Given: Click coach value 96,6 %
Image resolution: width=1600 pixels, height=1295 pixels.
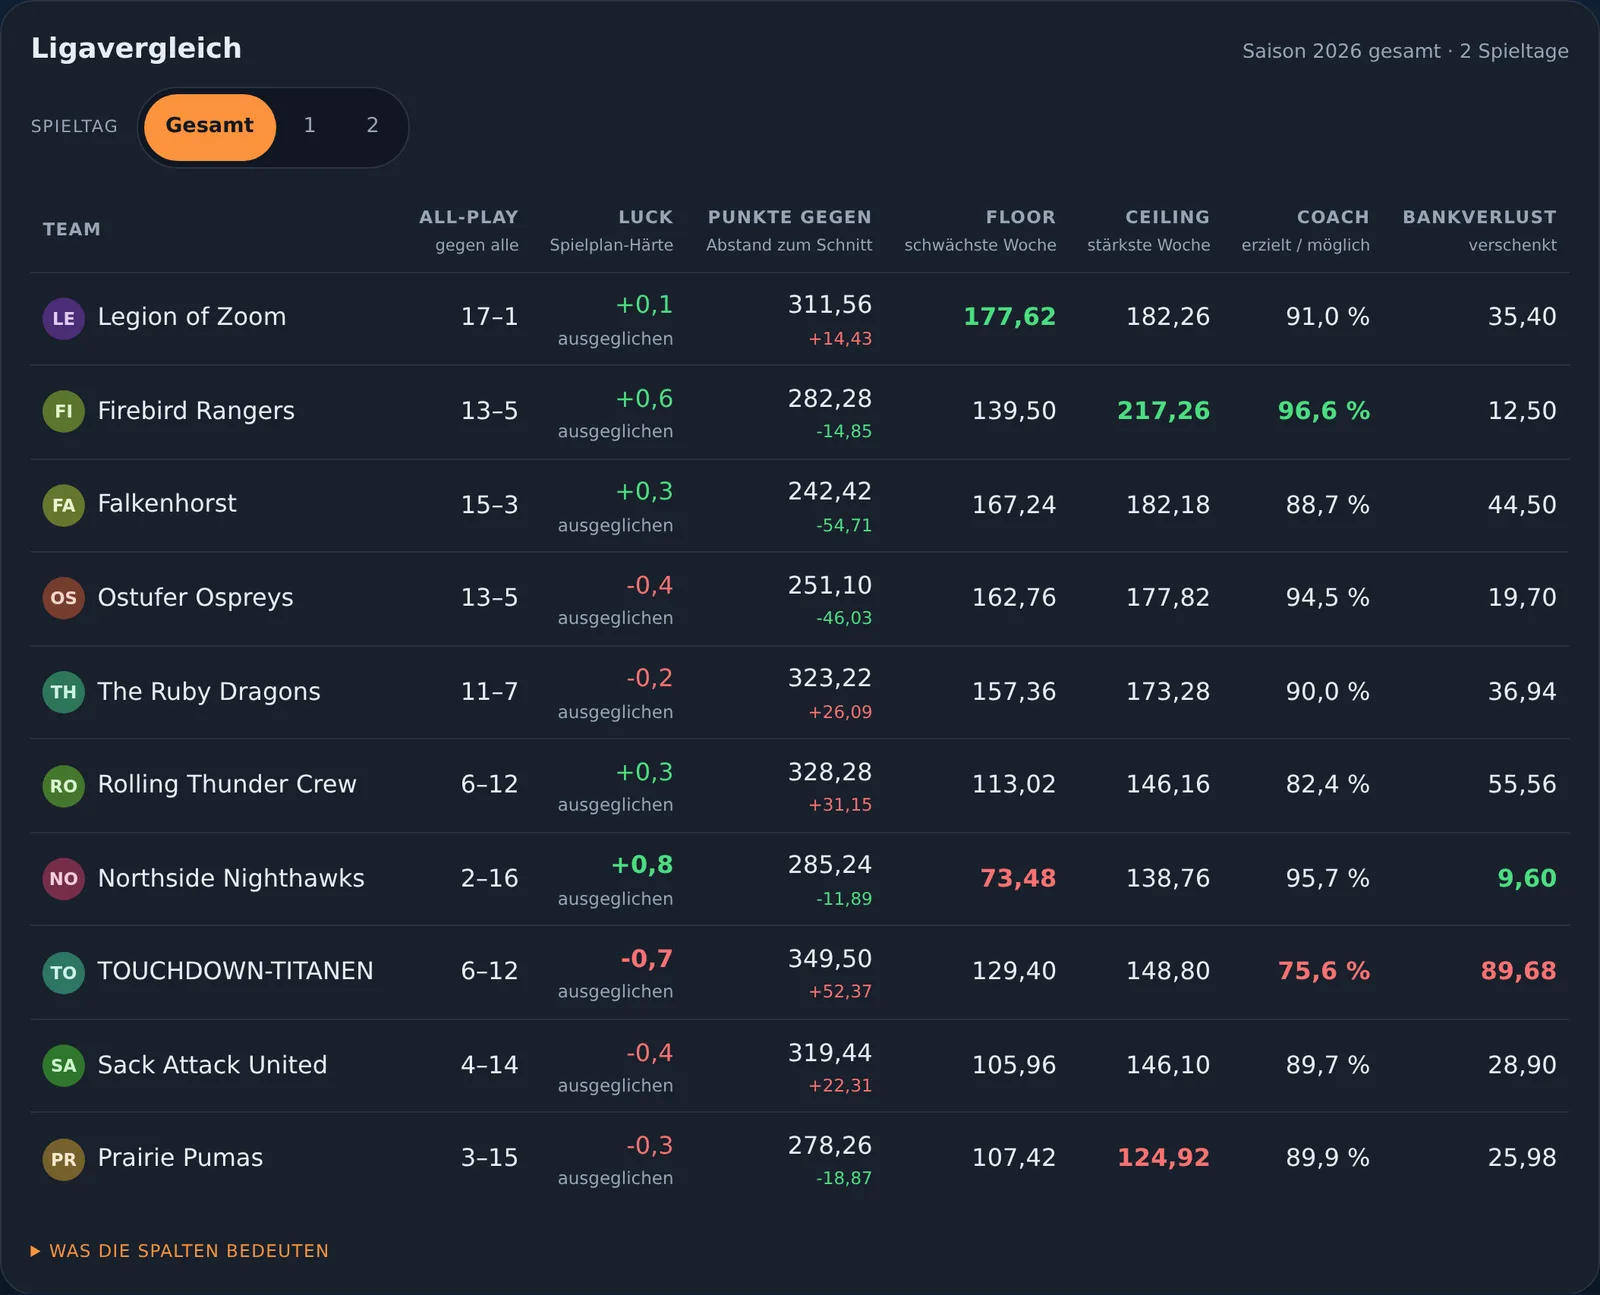Looking at the screenshot, I should (x=1323, y=411).
